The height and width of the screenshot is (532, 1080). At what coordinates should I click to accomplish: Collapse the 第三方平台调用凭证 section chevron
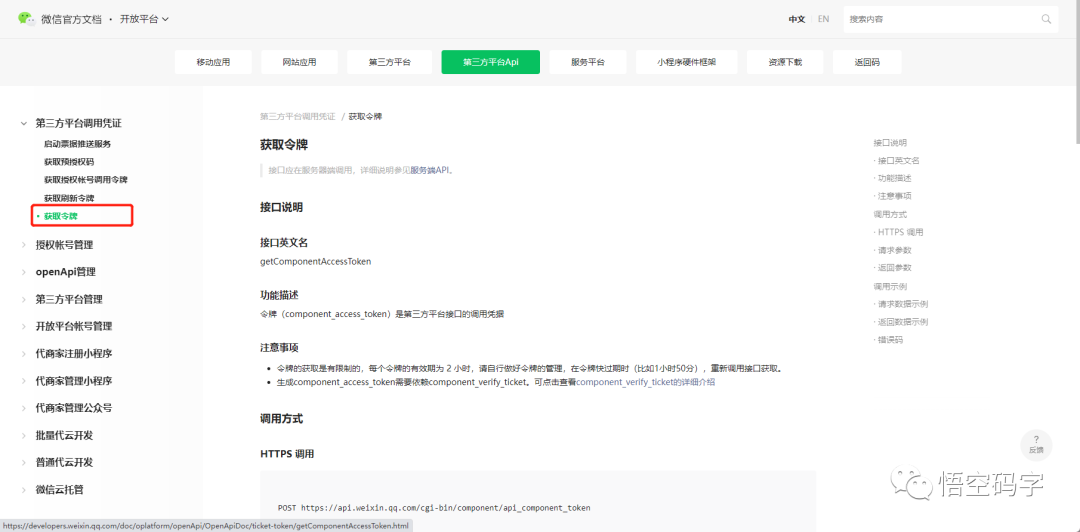coord(23,123)
